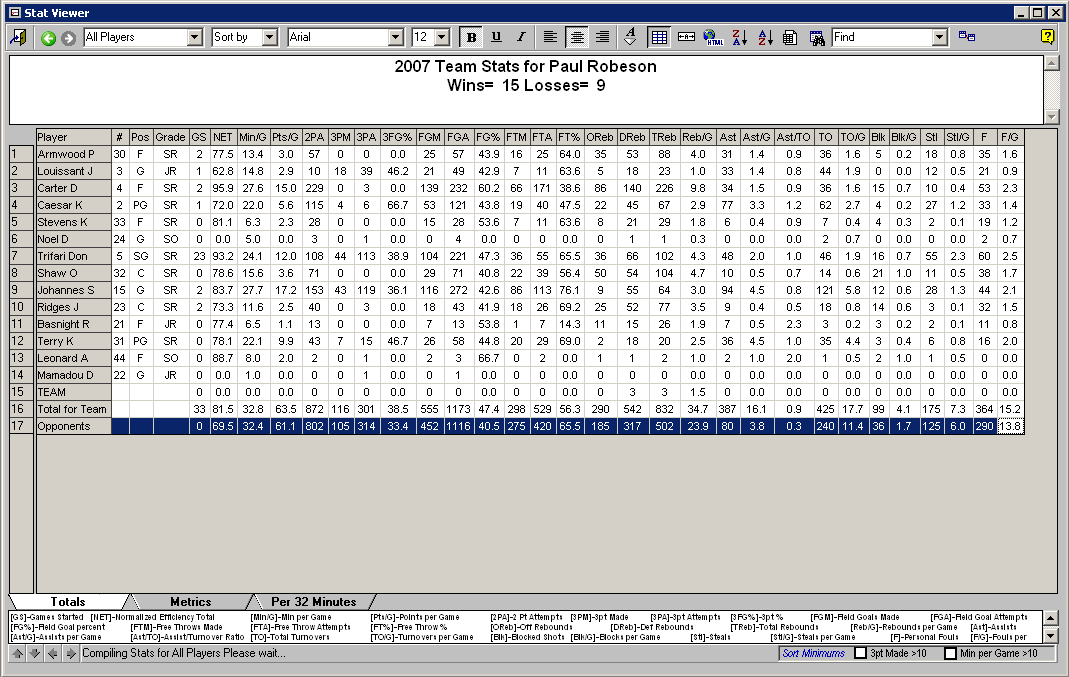Click the Pts/G column header

pyautogui.click(x=285, y=137)
